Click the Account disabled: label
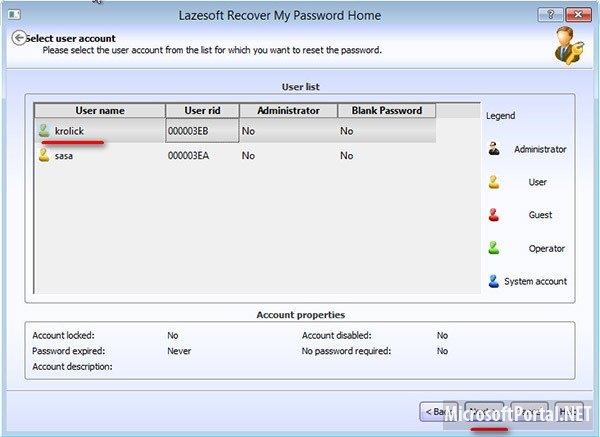This screenshot has height=437, width=600. point(337,336)
